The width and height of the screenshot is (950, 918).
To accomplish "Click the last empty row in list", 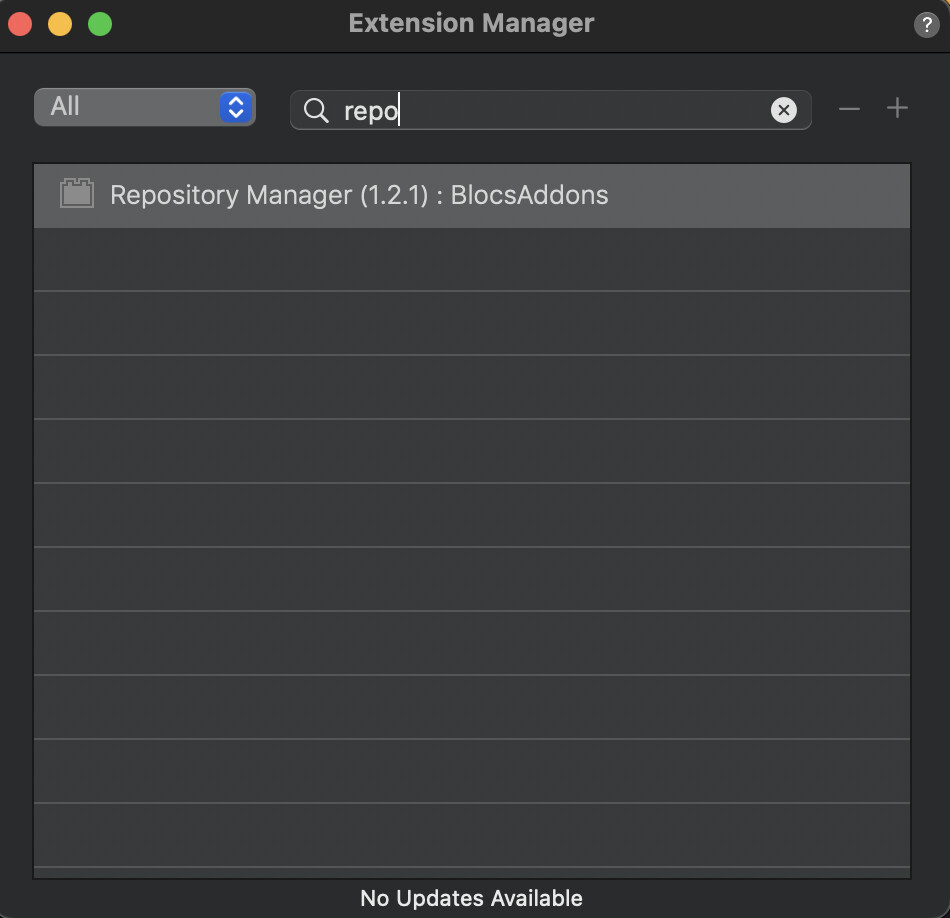I will pyautogui.click(x=471, y=835).
